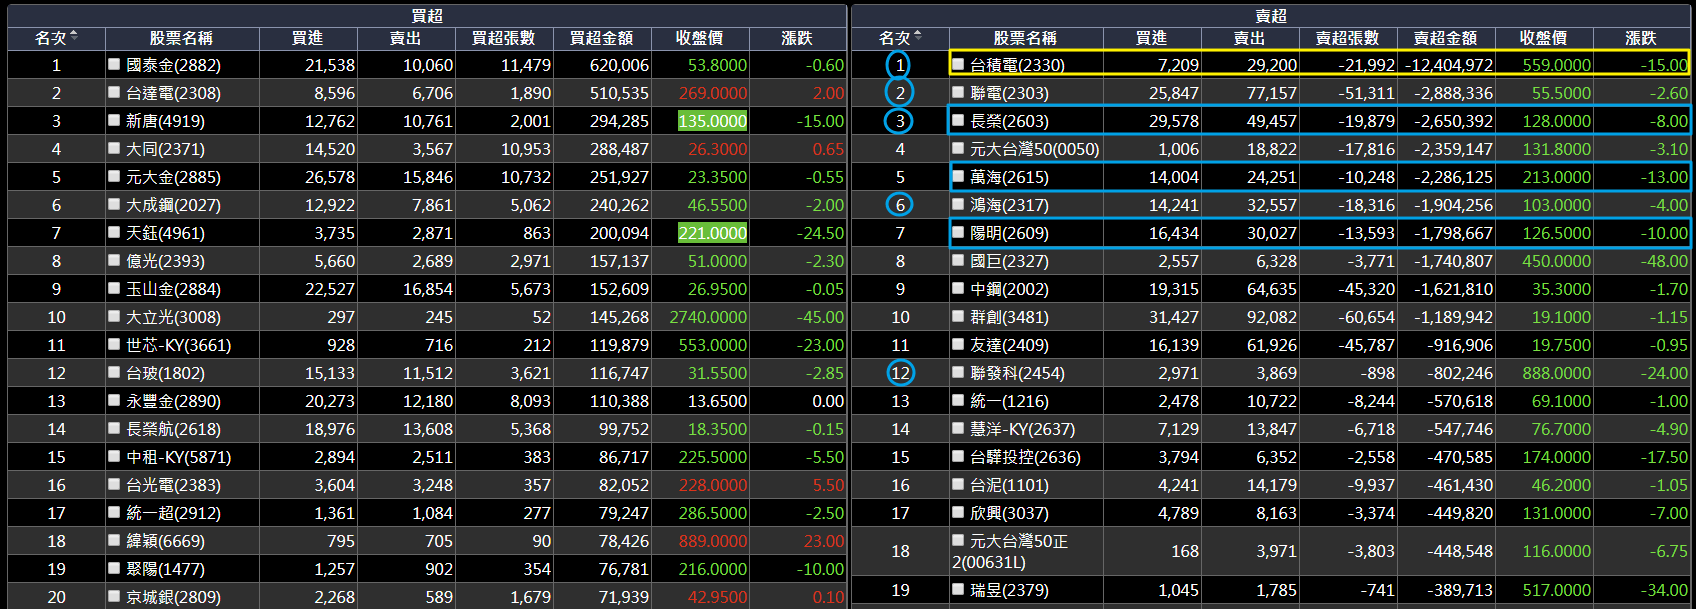The image size is (1696, 609).
Task: Check the box beside 鴻海(2317)
Action: pyautogui.click(x=958, y=205)
